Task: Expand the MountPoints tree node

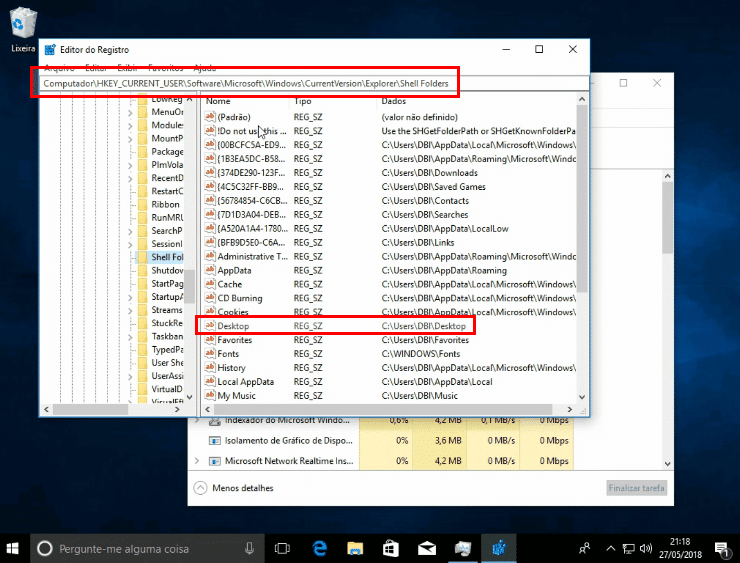Action: [x=130, y=139]
